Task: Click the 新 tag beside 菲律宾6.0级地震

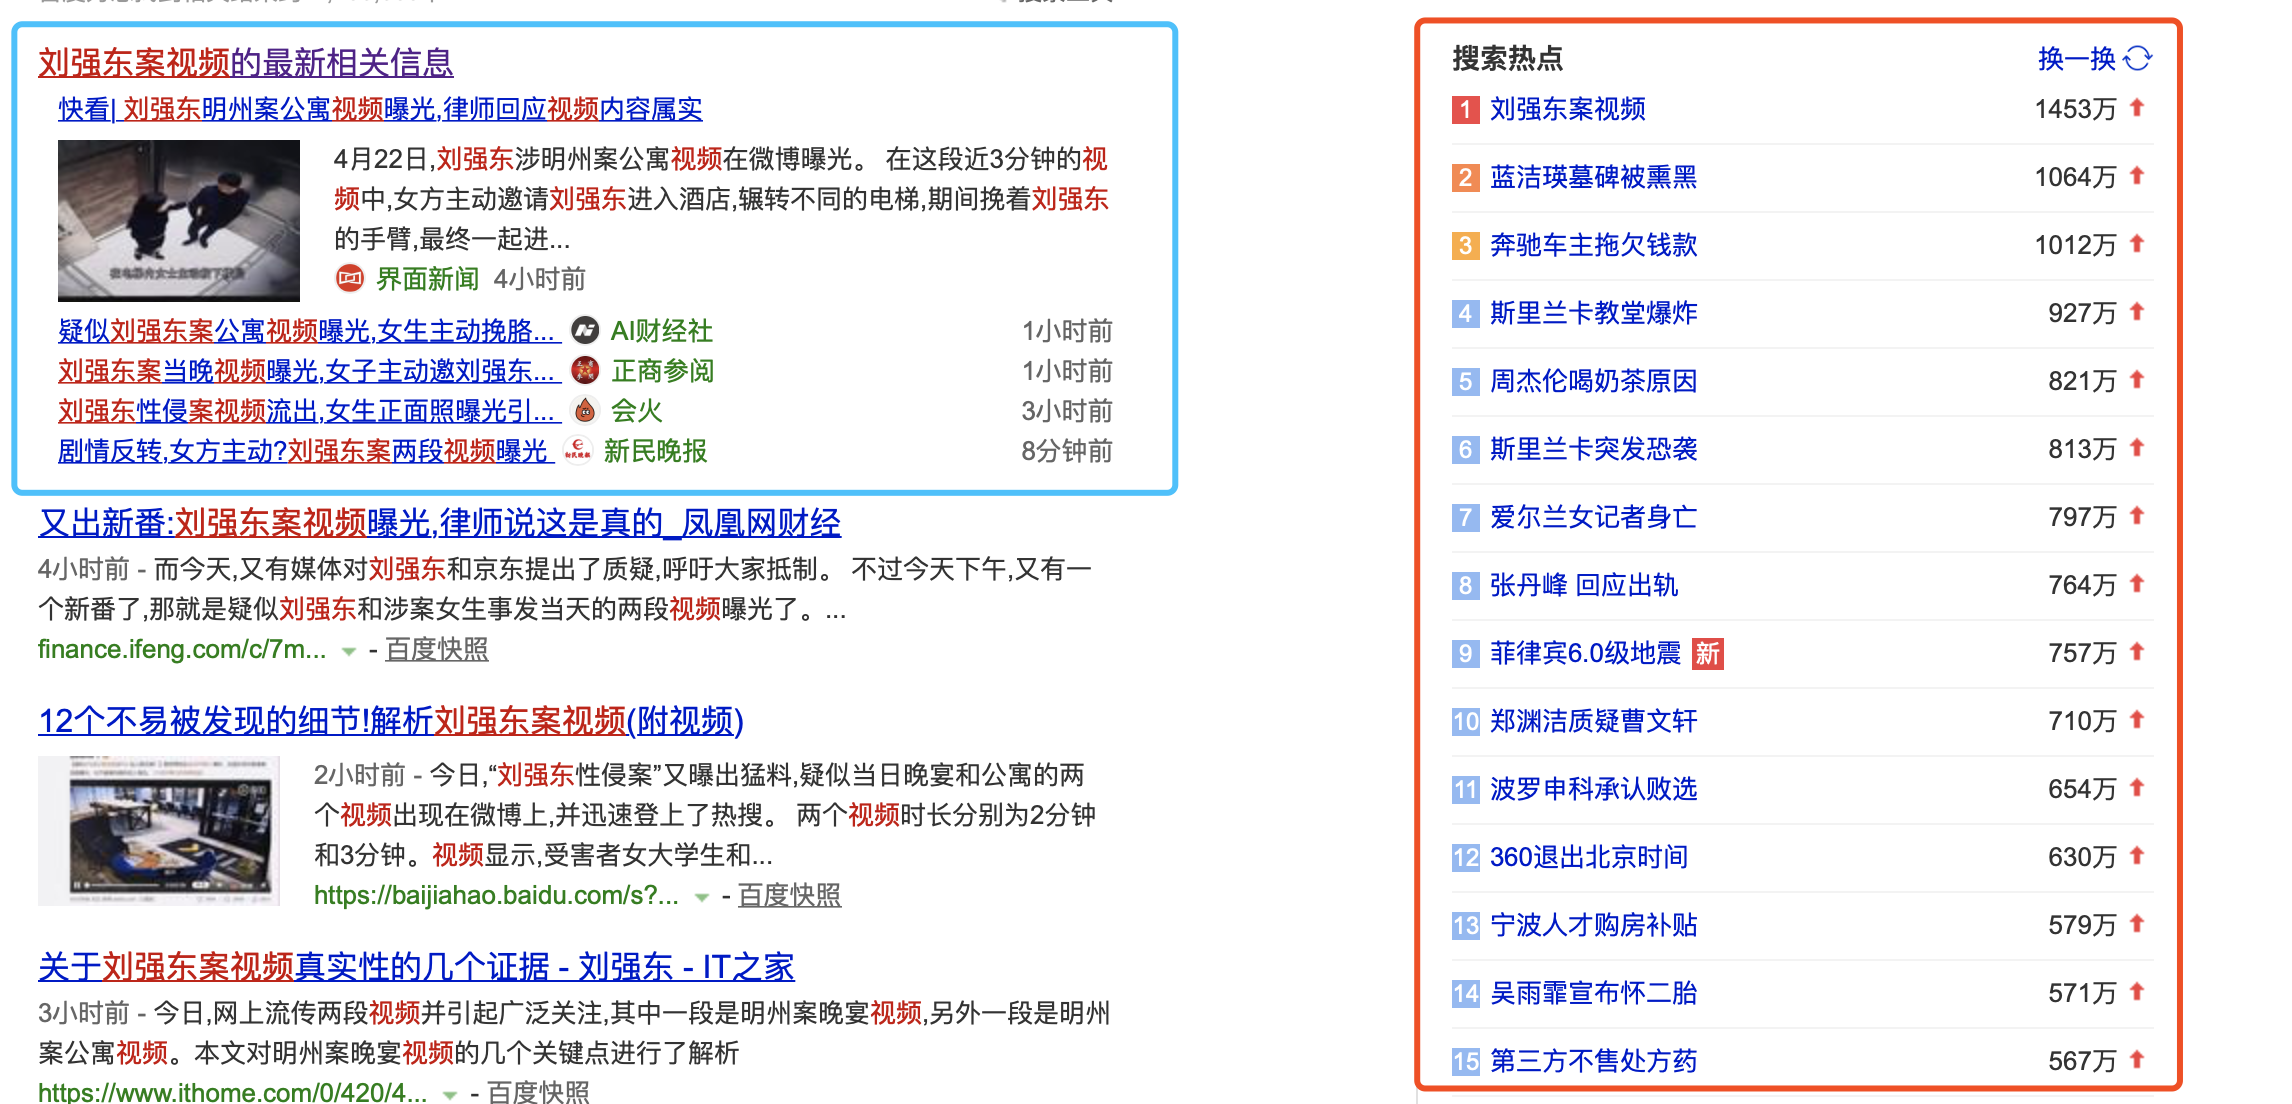Action: (x=1707, y=654)
